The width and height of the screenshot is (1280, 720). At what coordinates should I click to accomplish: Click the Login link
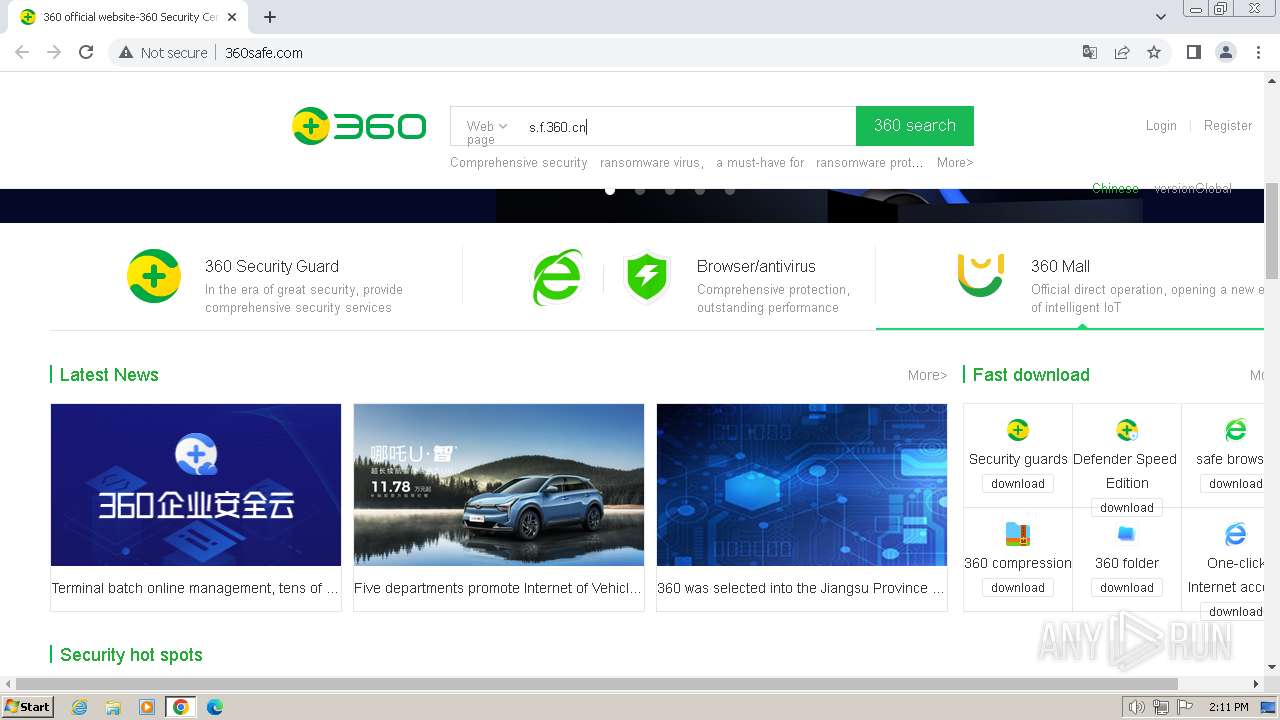coord(1161,126)
